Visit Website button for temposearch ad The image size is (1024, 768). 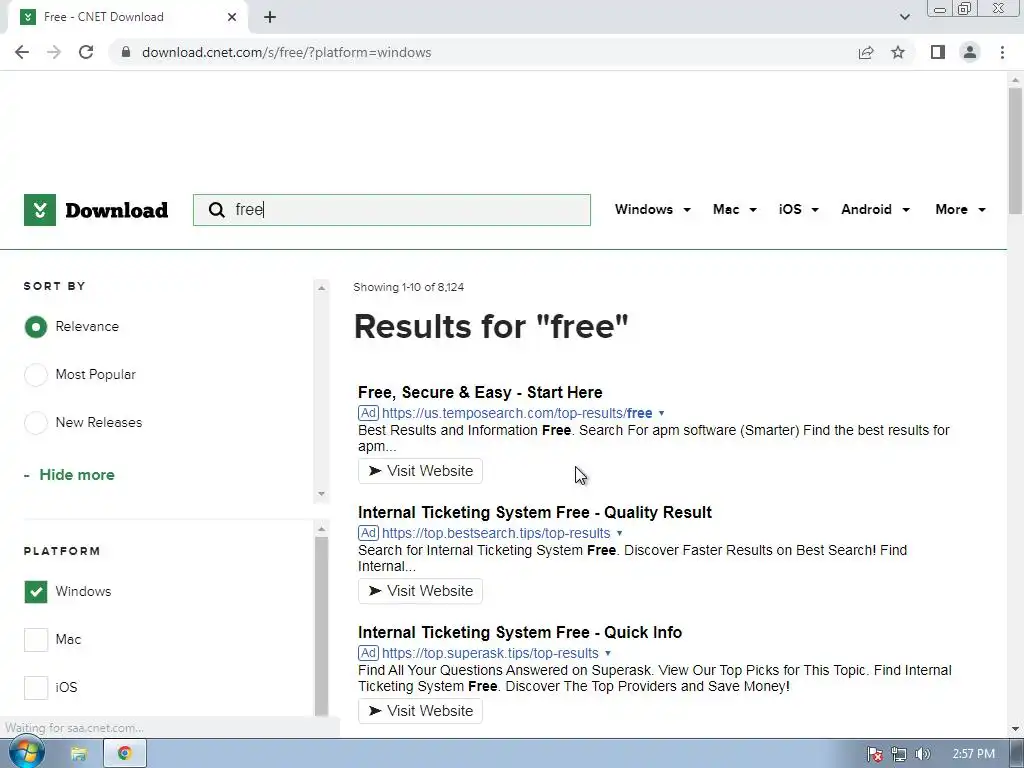pos(420,471)
